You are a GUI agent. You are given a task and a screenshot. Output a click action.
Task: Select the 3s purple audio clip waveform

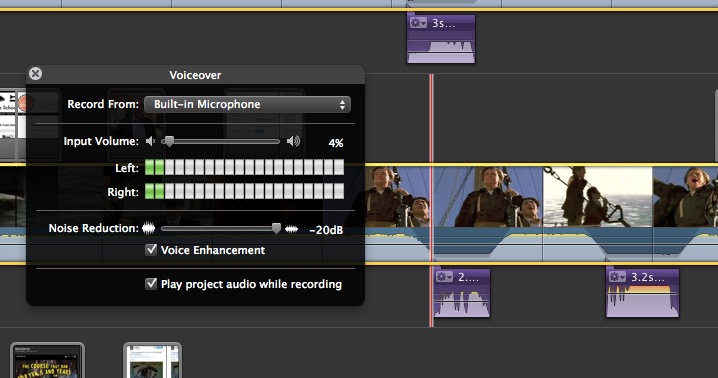[441, 51]
